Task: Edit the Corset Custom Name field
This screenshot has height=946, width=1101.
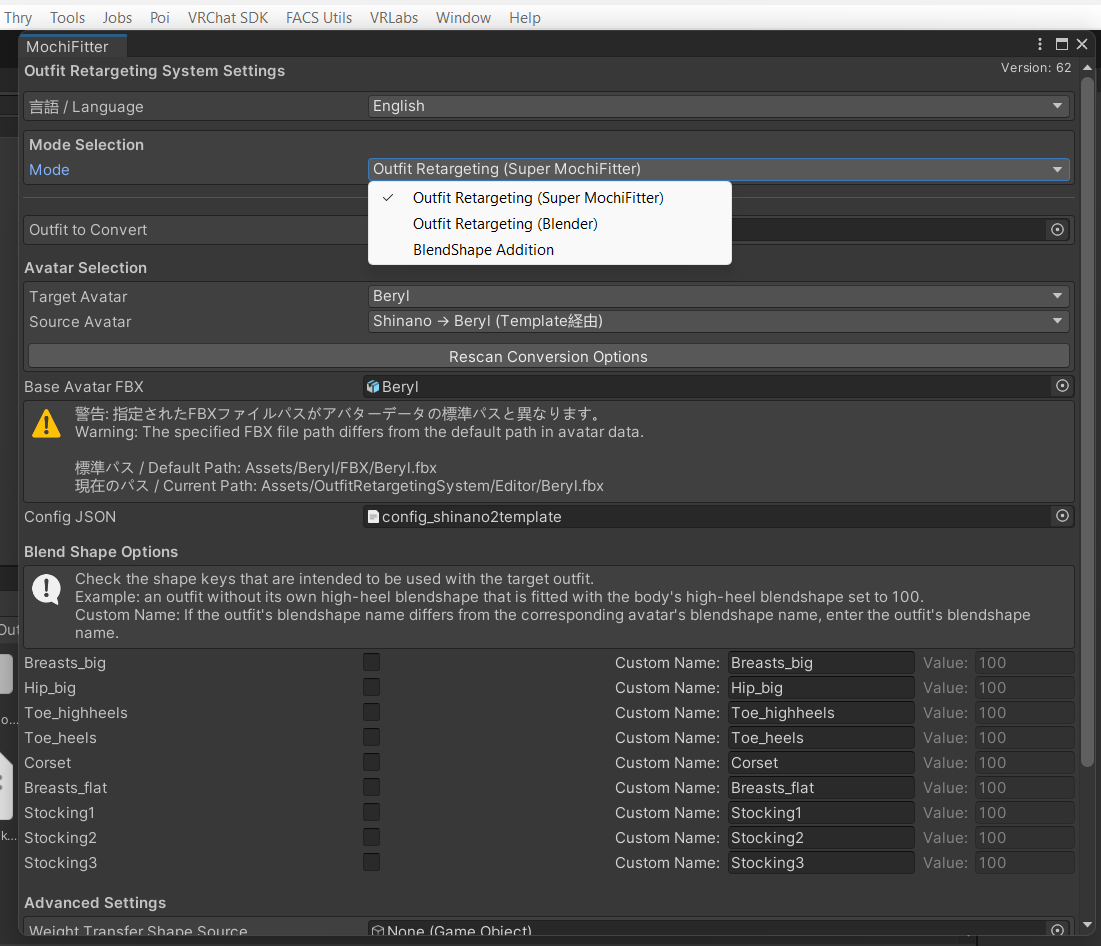Action: click(821, 763)
